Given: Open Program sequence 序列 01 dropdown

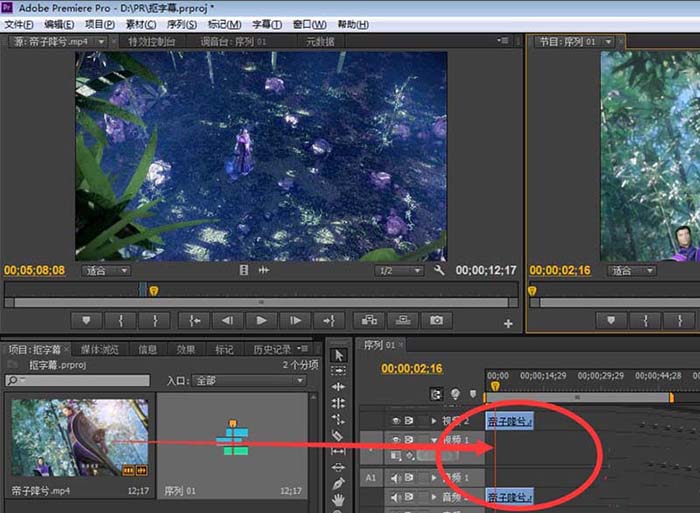Looking at the screenshot, I should tap(608, 42).
